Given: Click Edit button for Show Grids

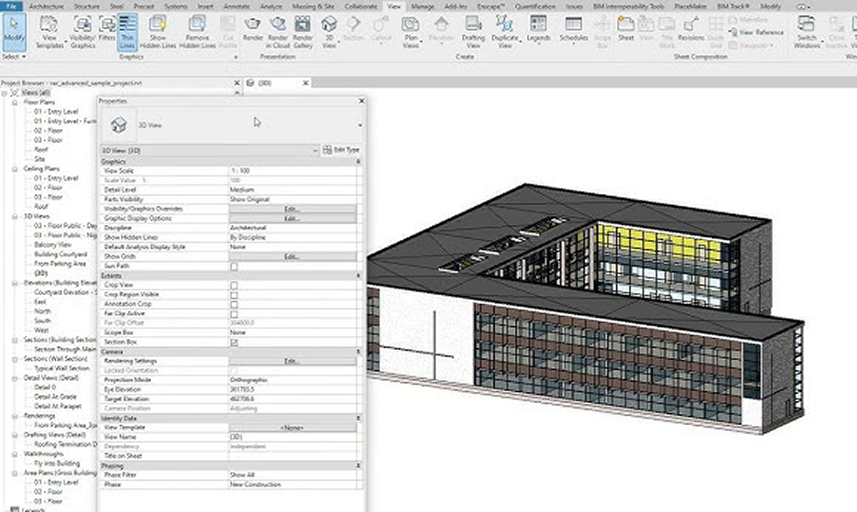Looking at the screenshot, I should tap(292, 256).
